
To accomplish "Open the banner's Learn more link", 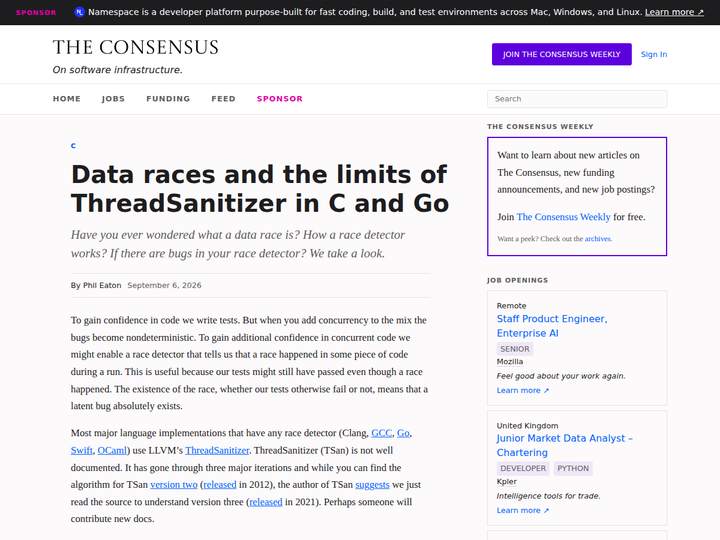I will coord(674,12).
